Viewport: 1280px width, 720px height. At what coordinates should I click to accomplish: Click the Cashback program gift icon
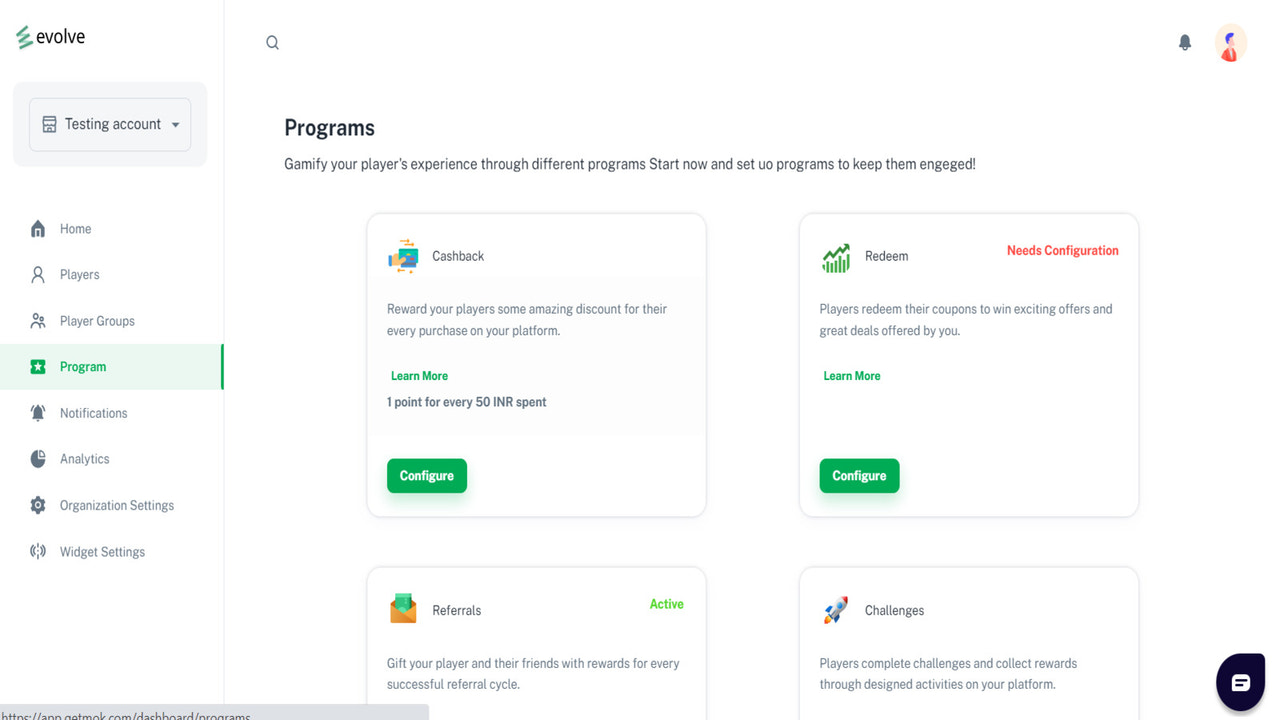point(402,256)
